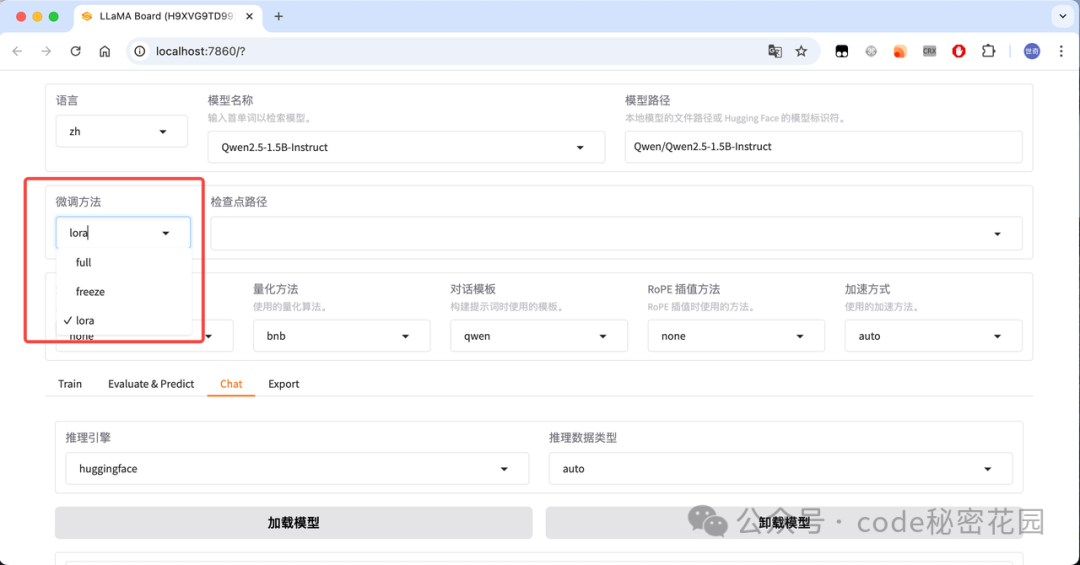Open the Chrome profile avatar

click(x=1032, y=51)
